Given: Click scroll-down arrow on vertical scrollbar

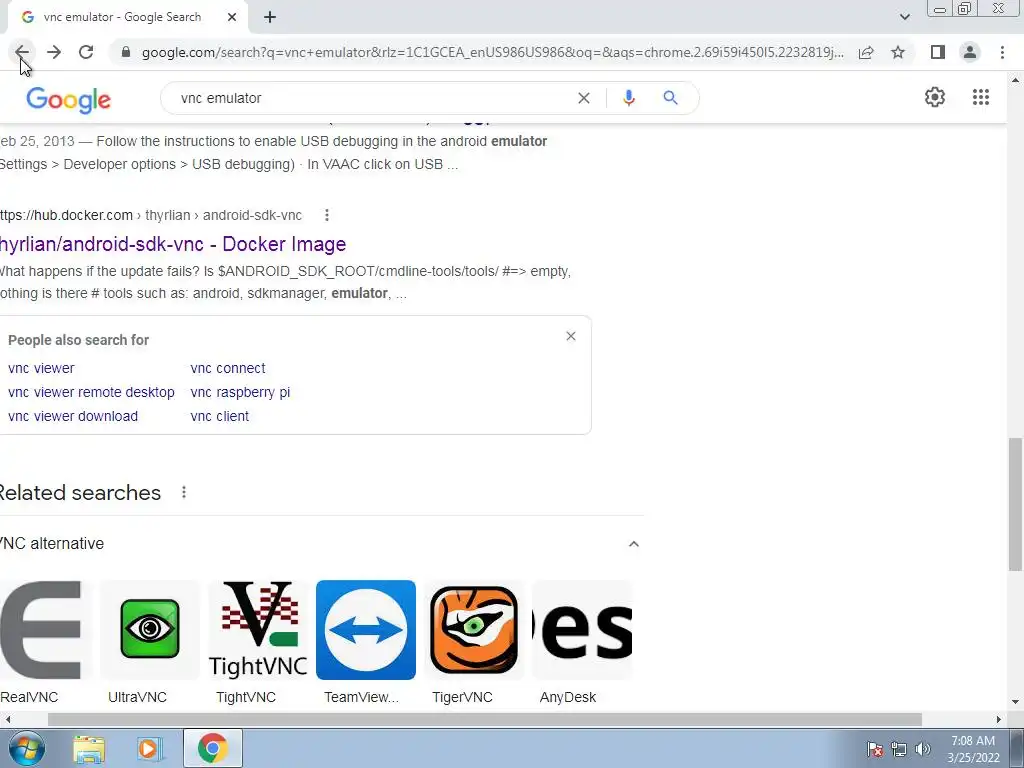Looking at the screenshot, I should (1015, 703).
